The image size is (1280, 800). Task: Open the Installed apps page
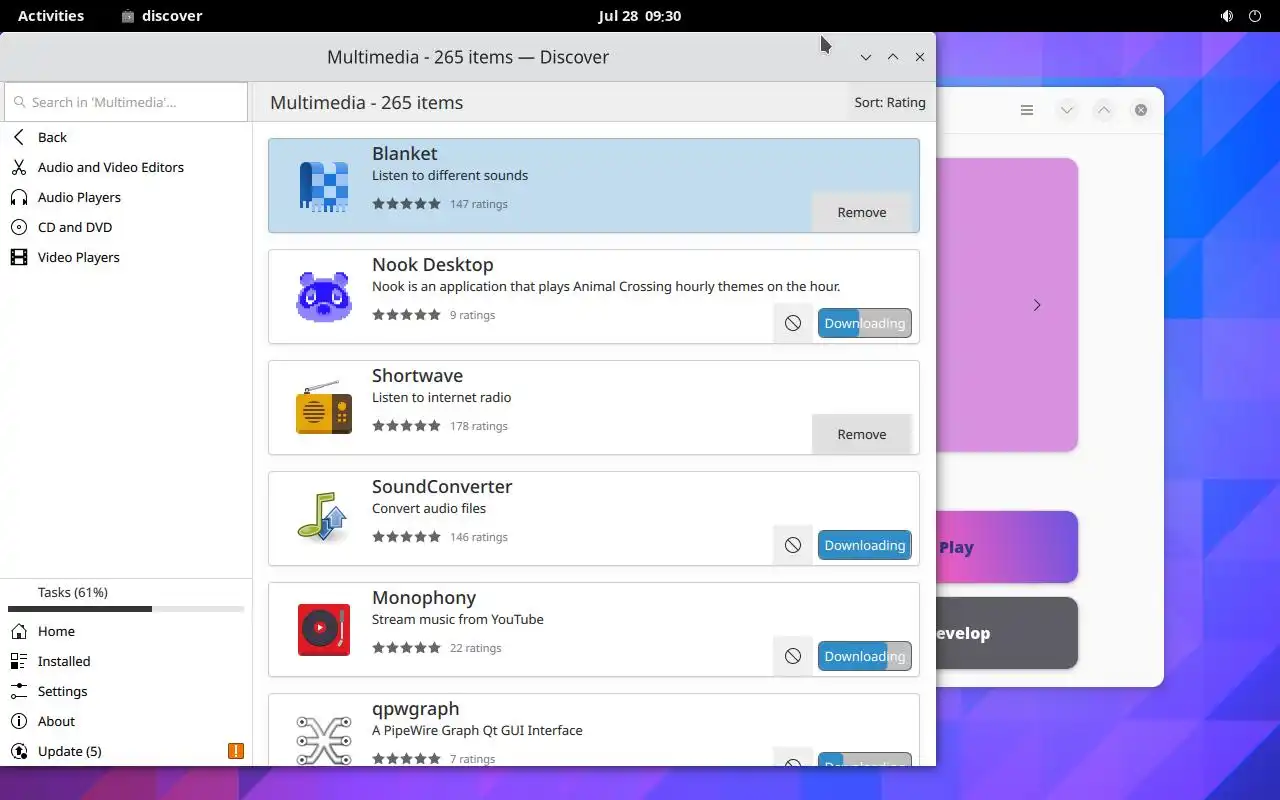coord(126,661)
